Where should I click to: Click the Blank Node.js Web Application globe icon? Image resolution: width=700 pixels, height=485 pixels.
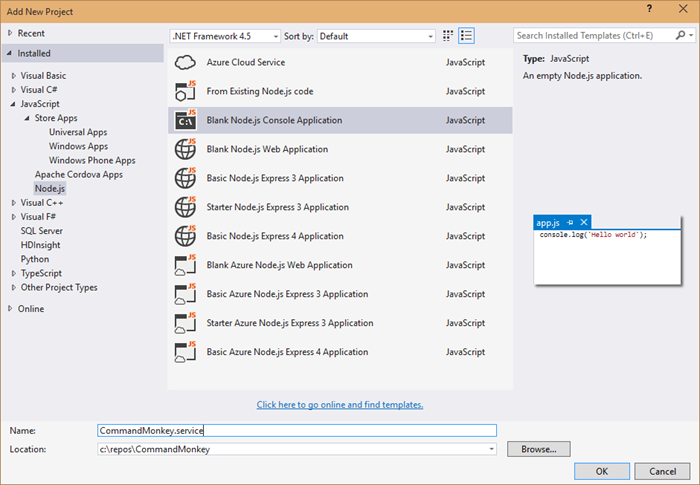pyautogui.click(x=186, y=149)
